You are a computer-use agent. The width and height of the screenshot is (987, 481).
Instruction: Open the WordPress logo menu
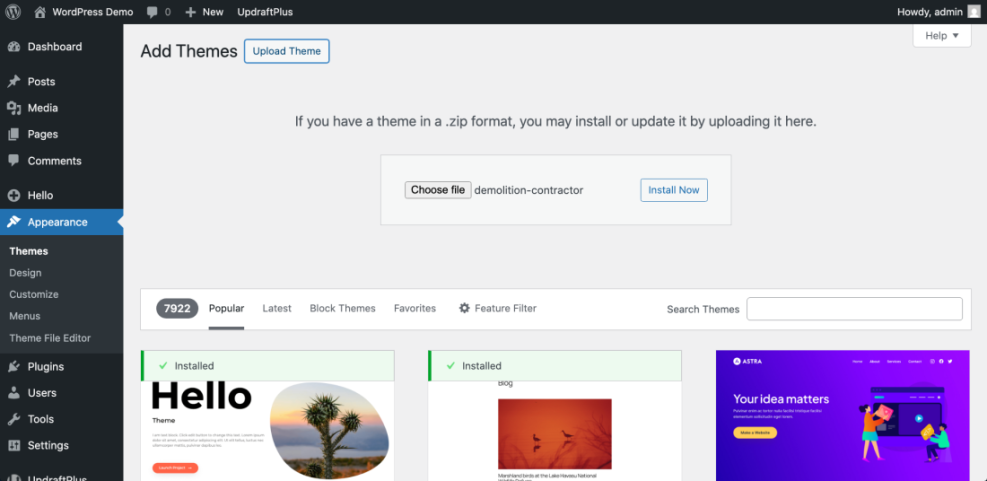click(x=13, y=12)
